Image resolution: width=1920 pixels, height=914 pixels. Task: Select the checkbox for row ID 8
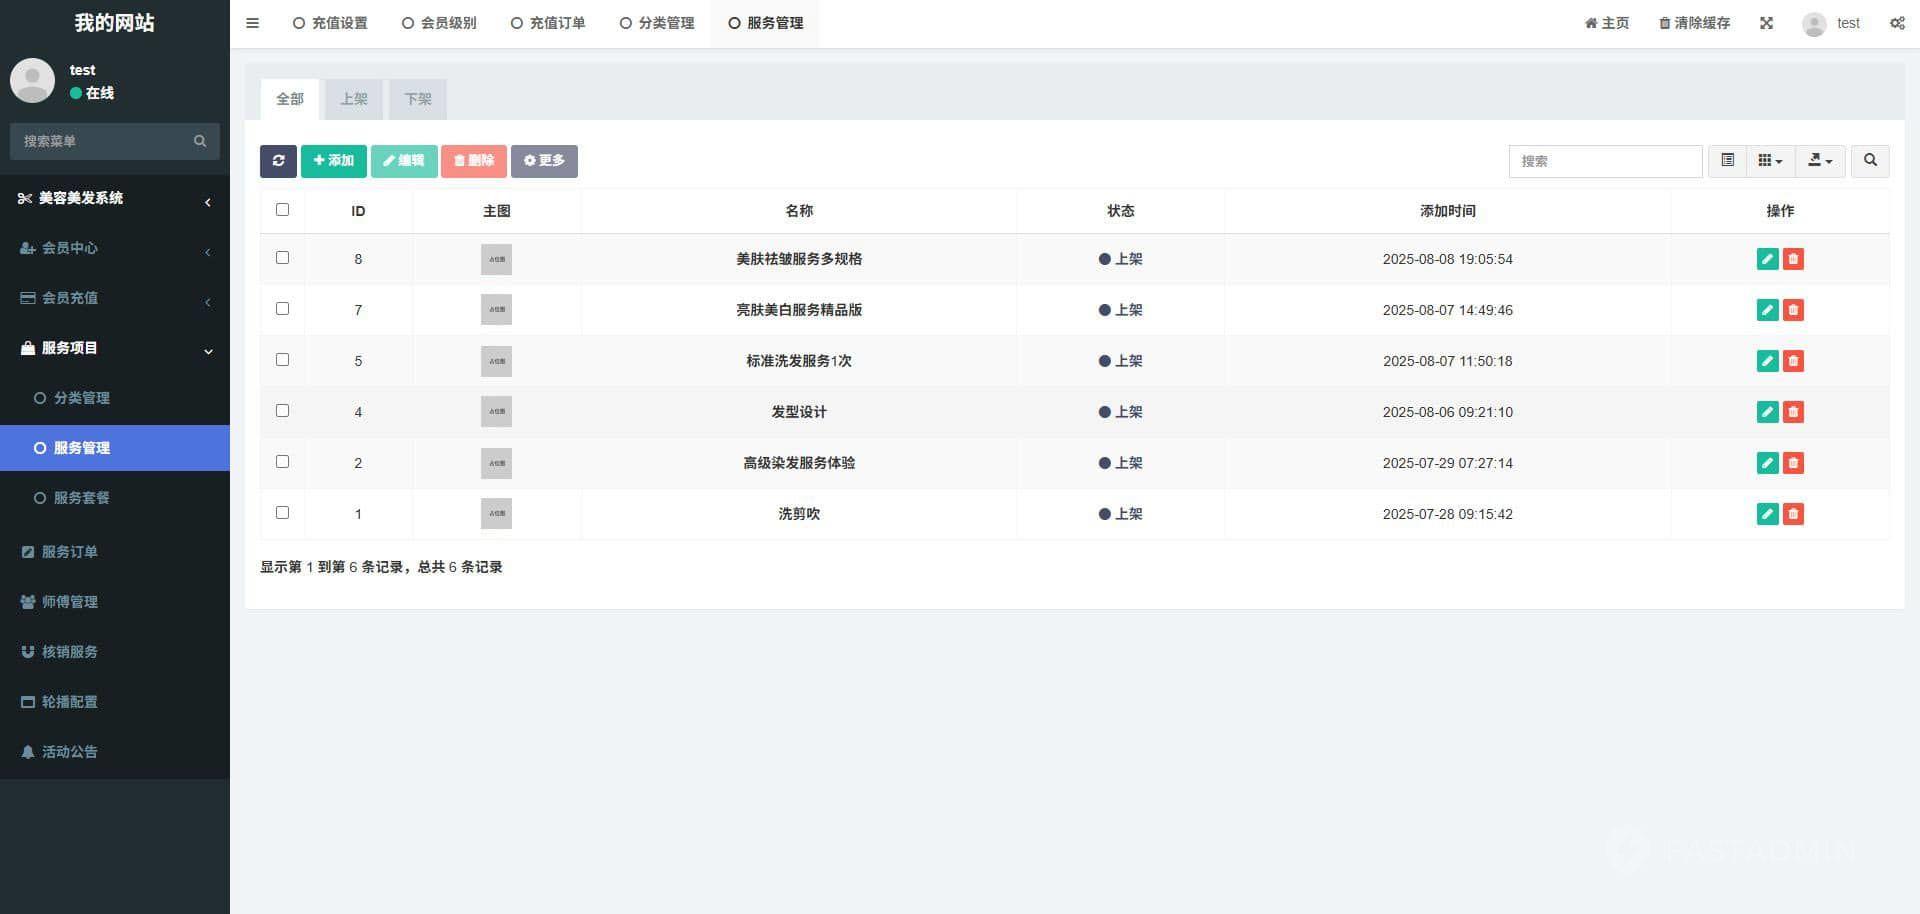(x=282, y=258)
